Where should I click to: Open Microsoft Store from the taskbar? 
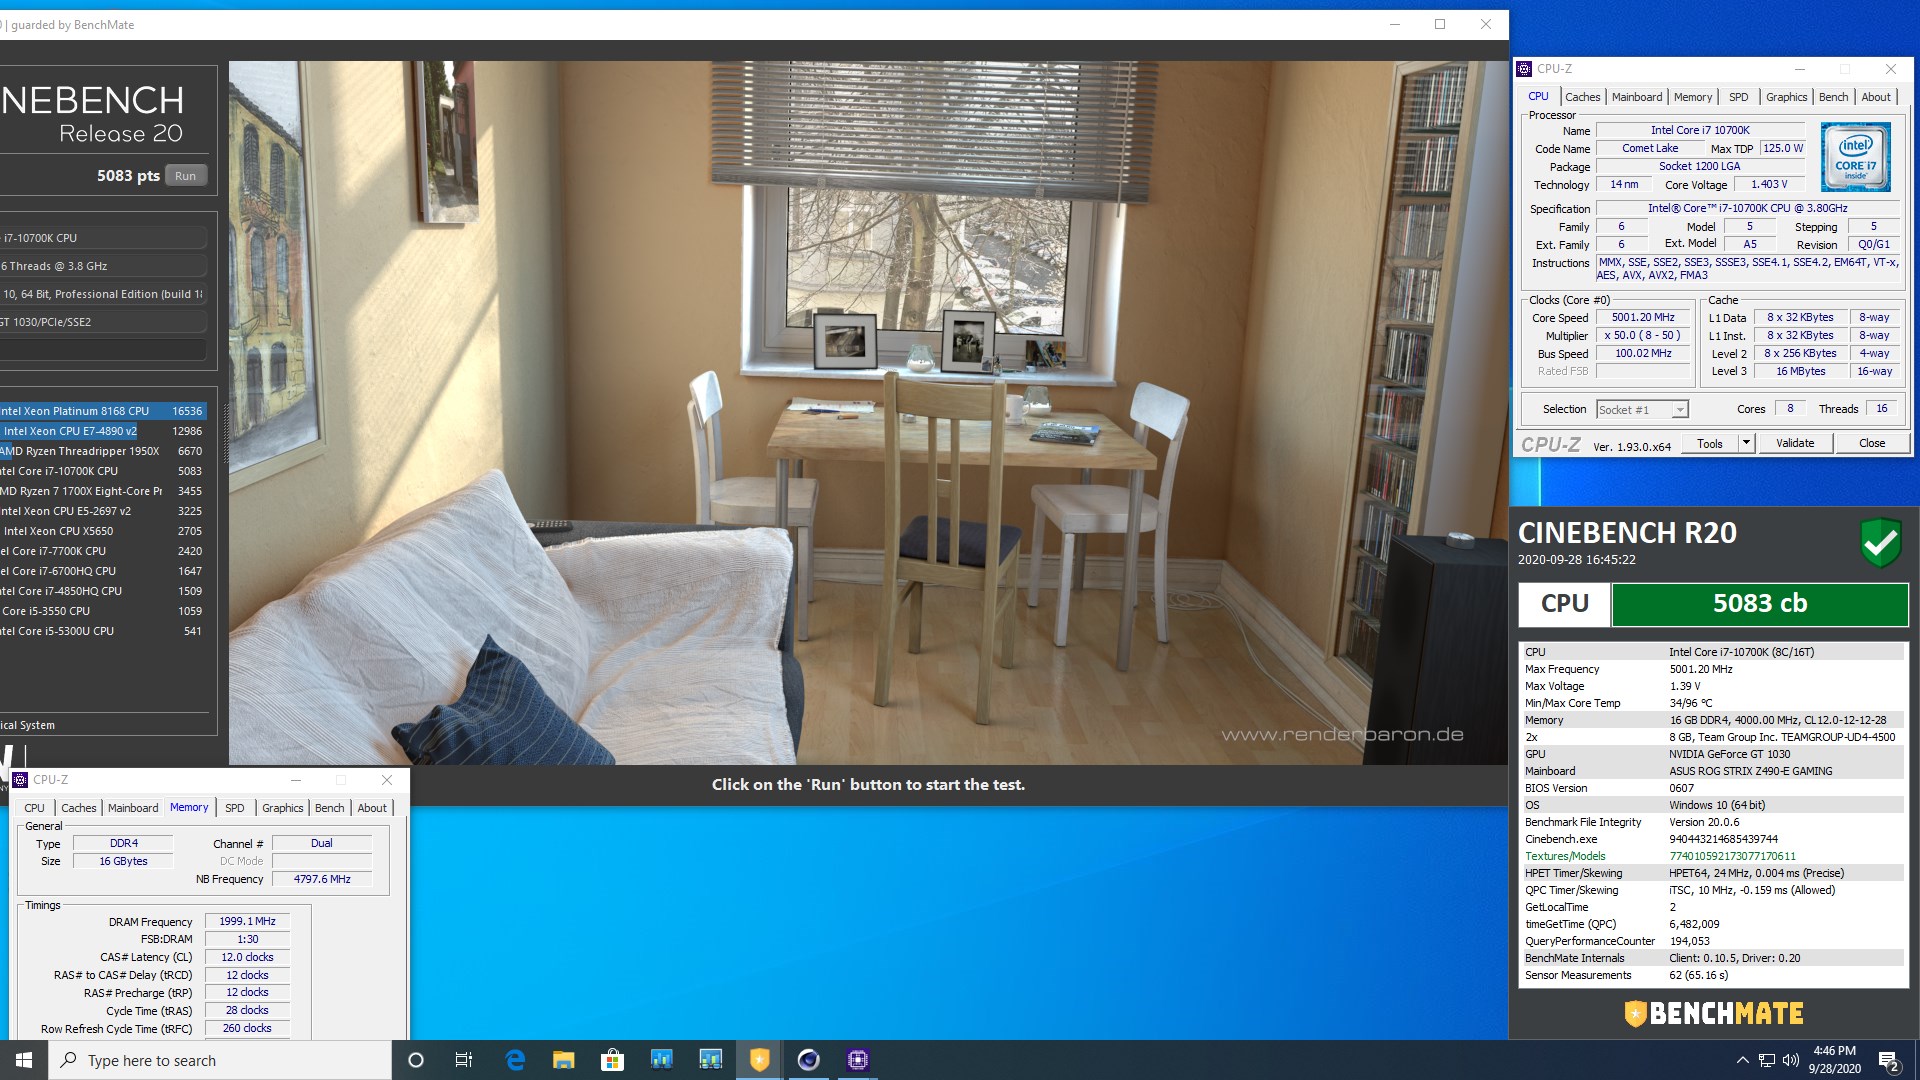pyautogui.click(x=612, y=1060)
